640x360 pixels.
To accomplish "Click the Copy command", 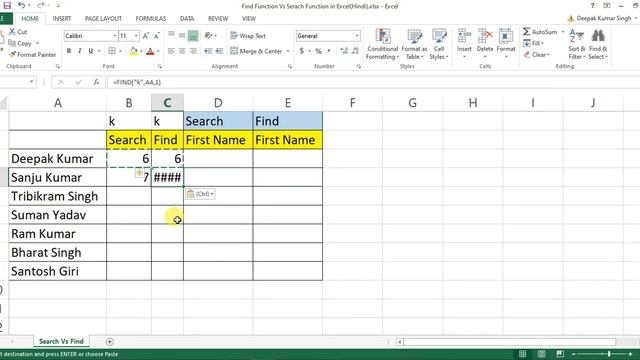I will (20, 43).
